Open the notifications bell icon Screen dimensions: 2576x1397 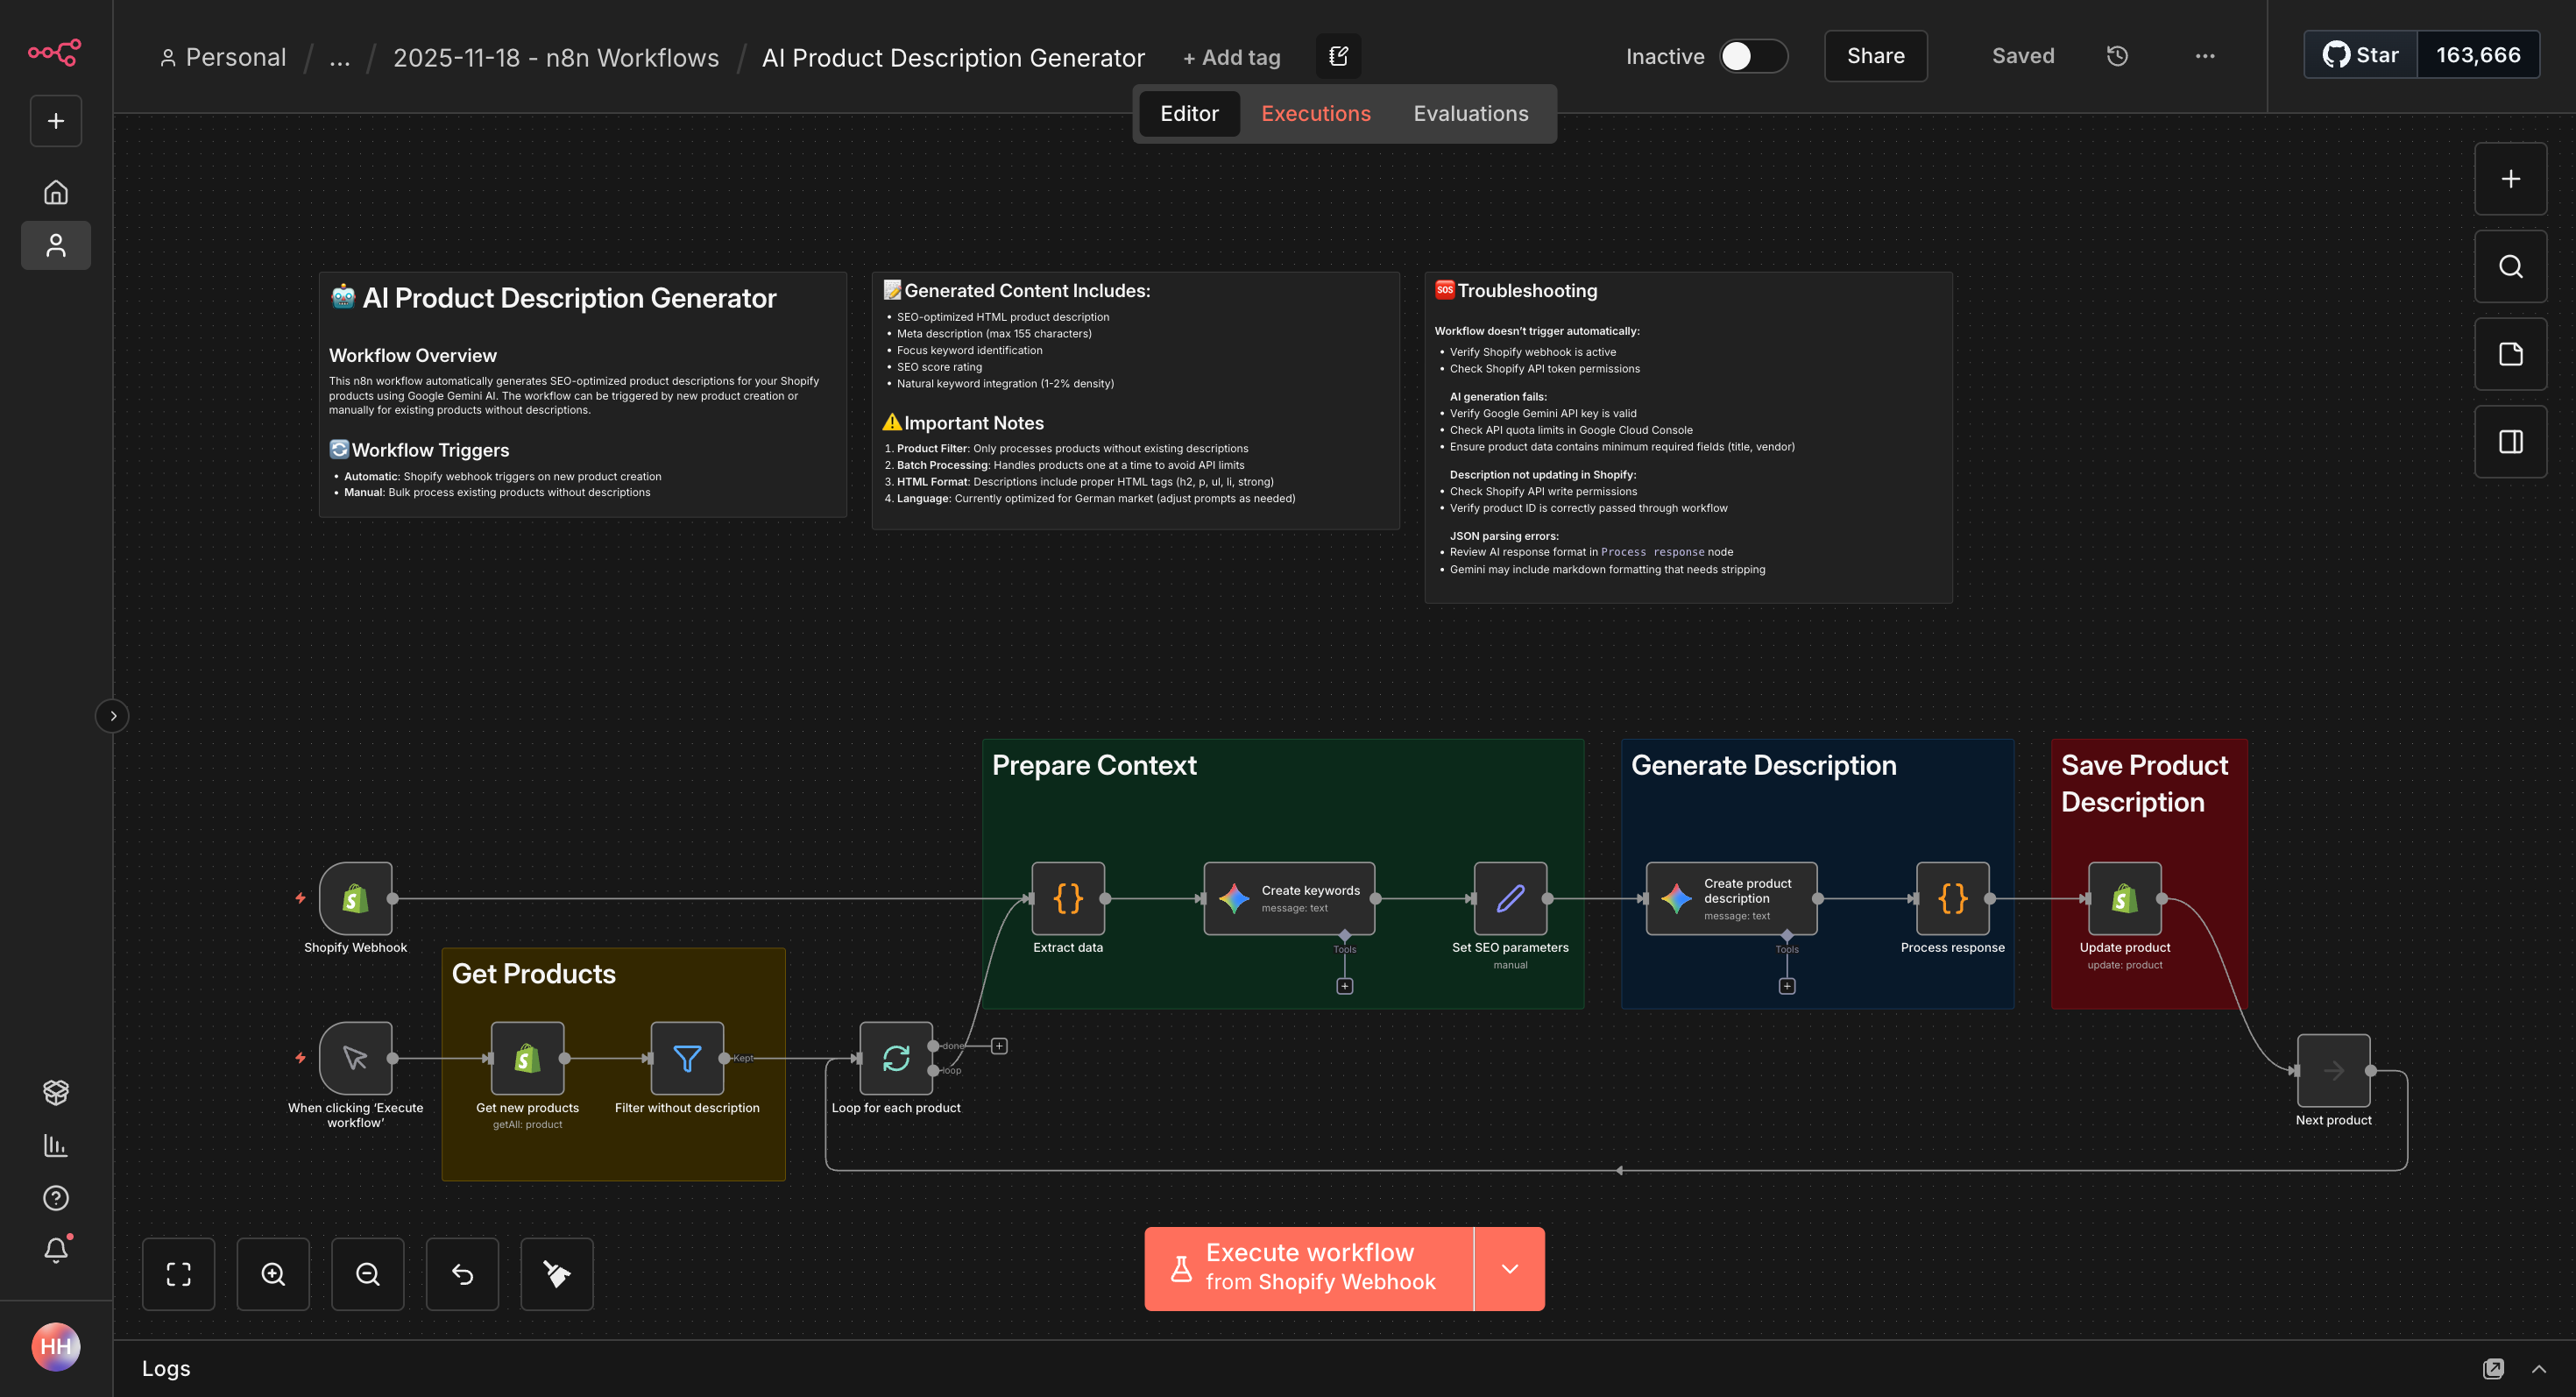pyautogui.click(x=56, y=1249)
